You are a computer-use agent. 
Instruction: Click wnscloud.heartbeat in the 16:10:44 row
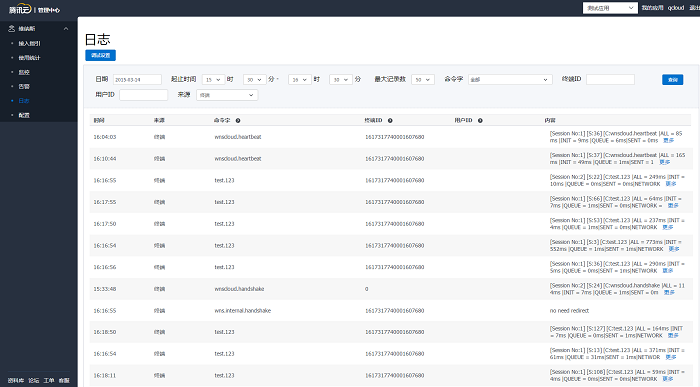pos(238,159)
